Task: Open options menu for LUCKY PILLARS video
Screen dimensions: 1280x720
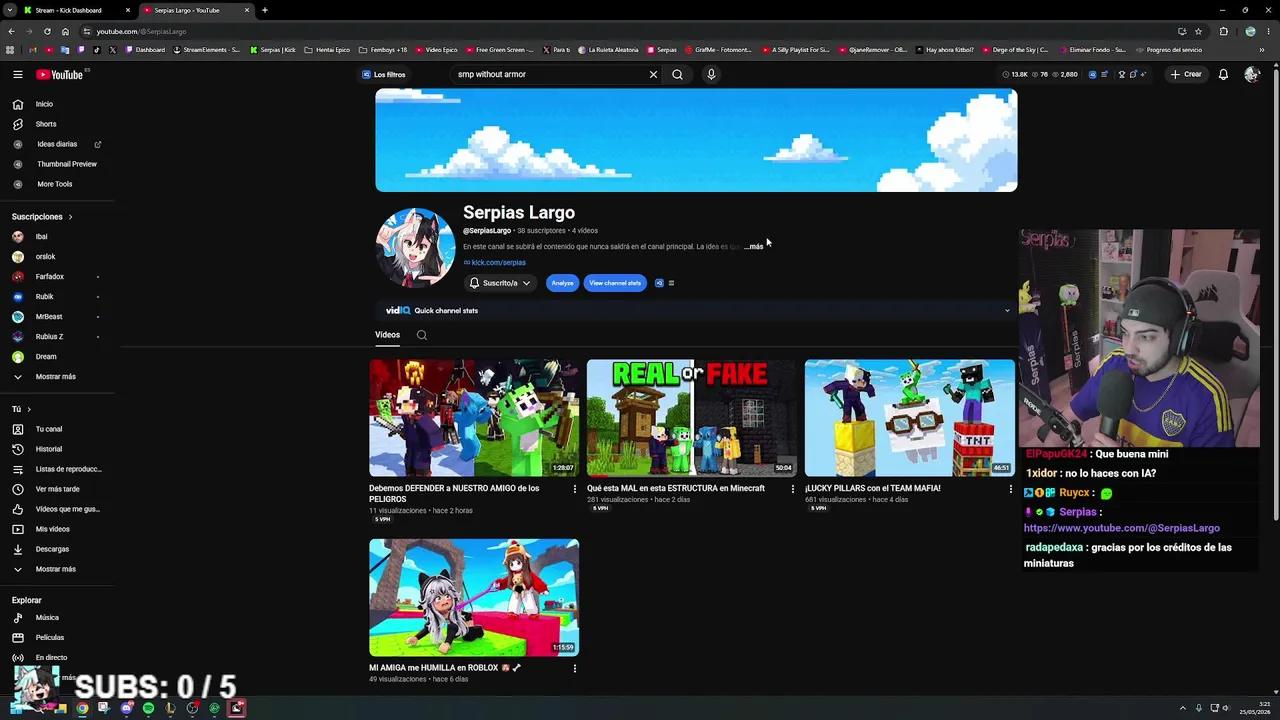Action: tap(1010, 489)
